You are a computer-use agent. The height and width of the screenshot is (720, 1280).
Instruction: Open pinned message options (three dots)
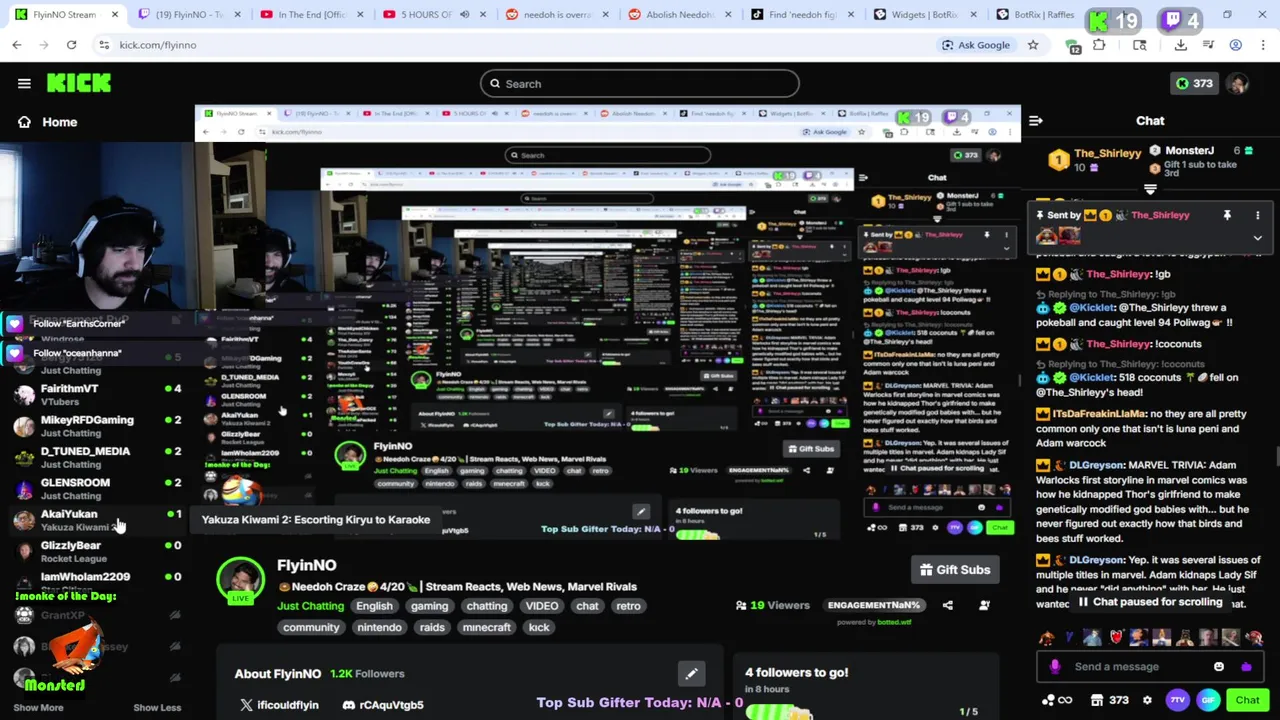point(1257,215)
